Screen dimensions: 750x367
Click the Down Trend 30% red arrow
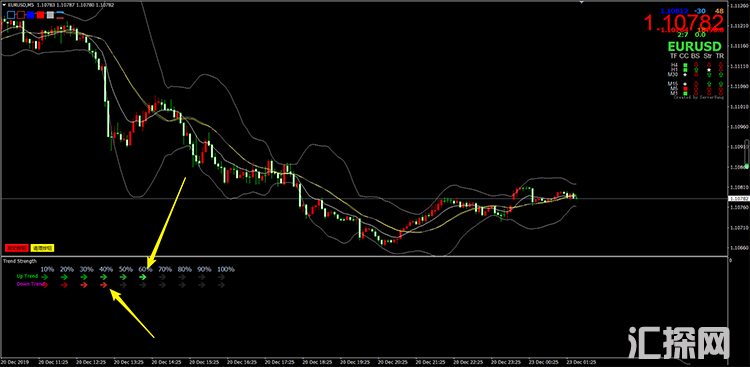point(84,285)
